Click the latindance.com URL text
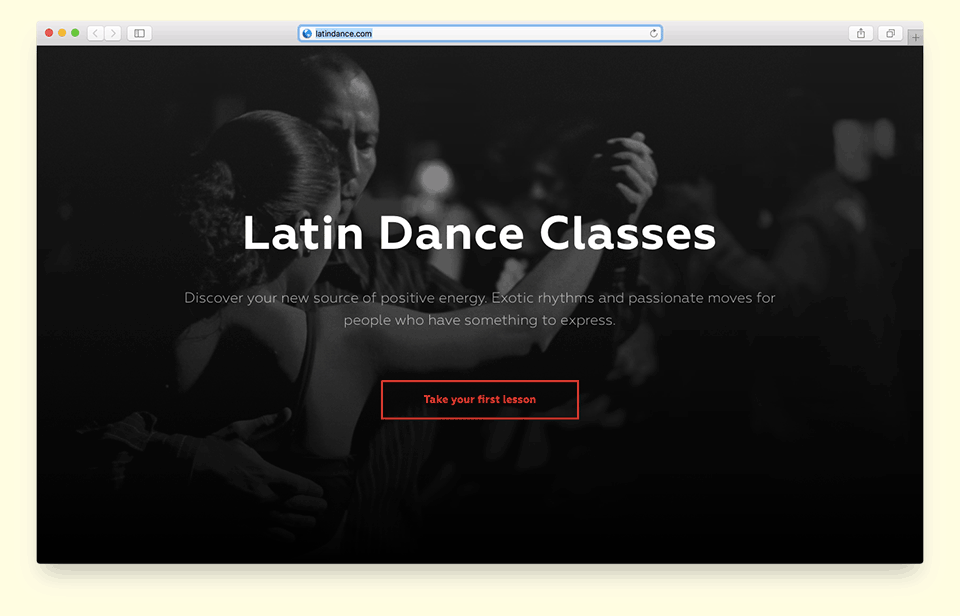The width and height of the screenshot is (960, 616). pos(343,32)
